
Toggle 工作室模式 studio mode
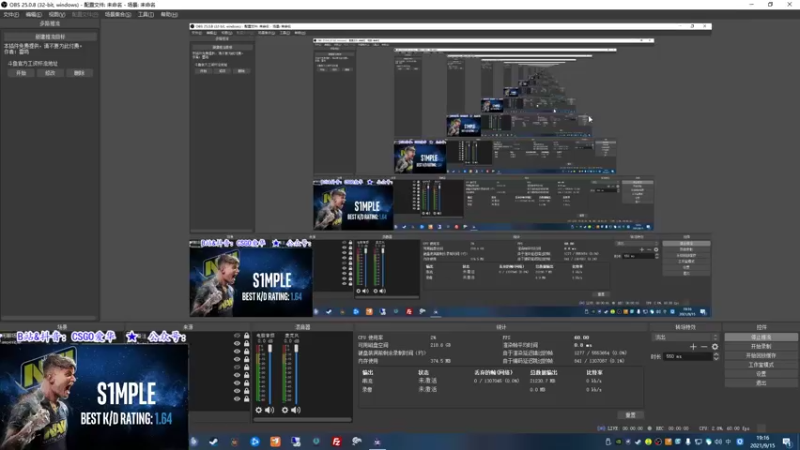[761, 365]
